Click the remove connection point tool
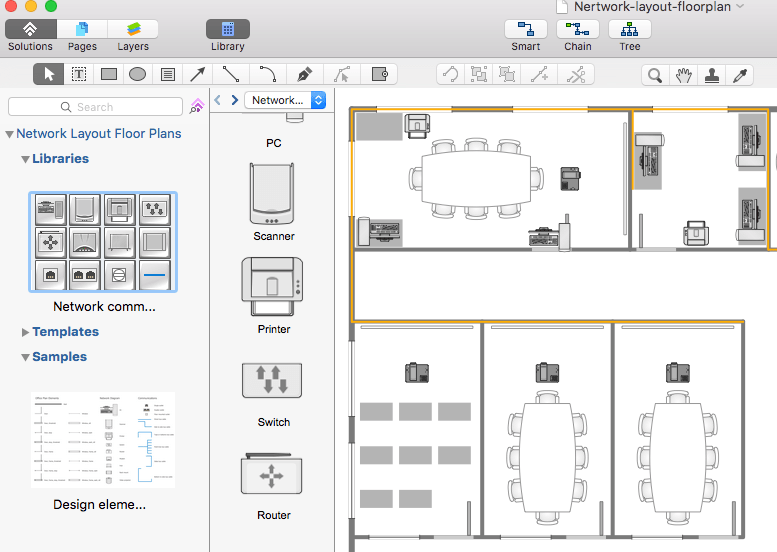This screenshot has height=552, width=777. click(x=576, y=75)
